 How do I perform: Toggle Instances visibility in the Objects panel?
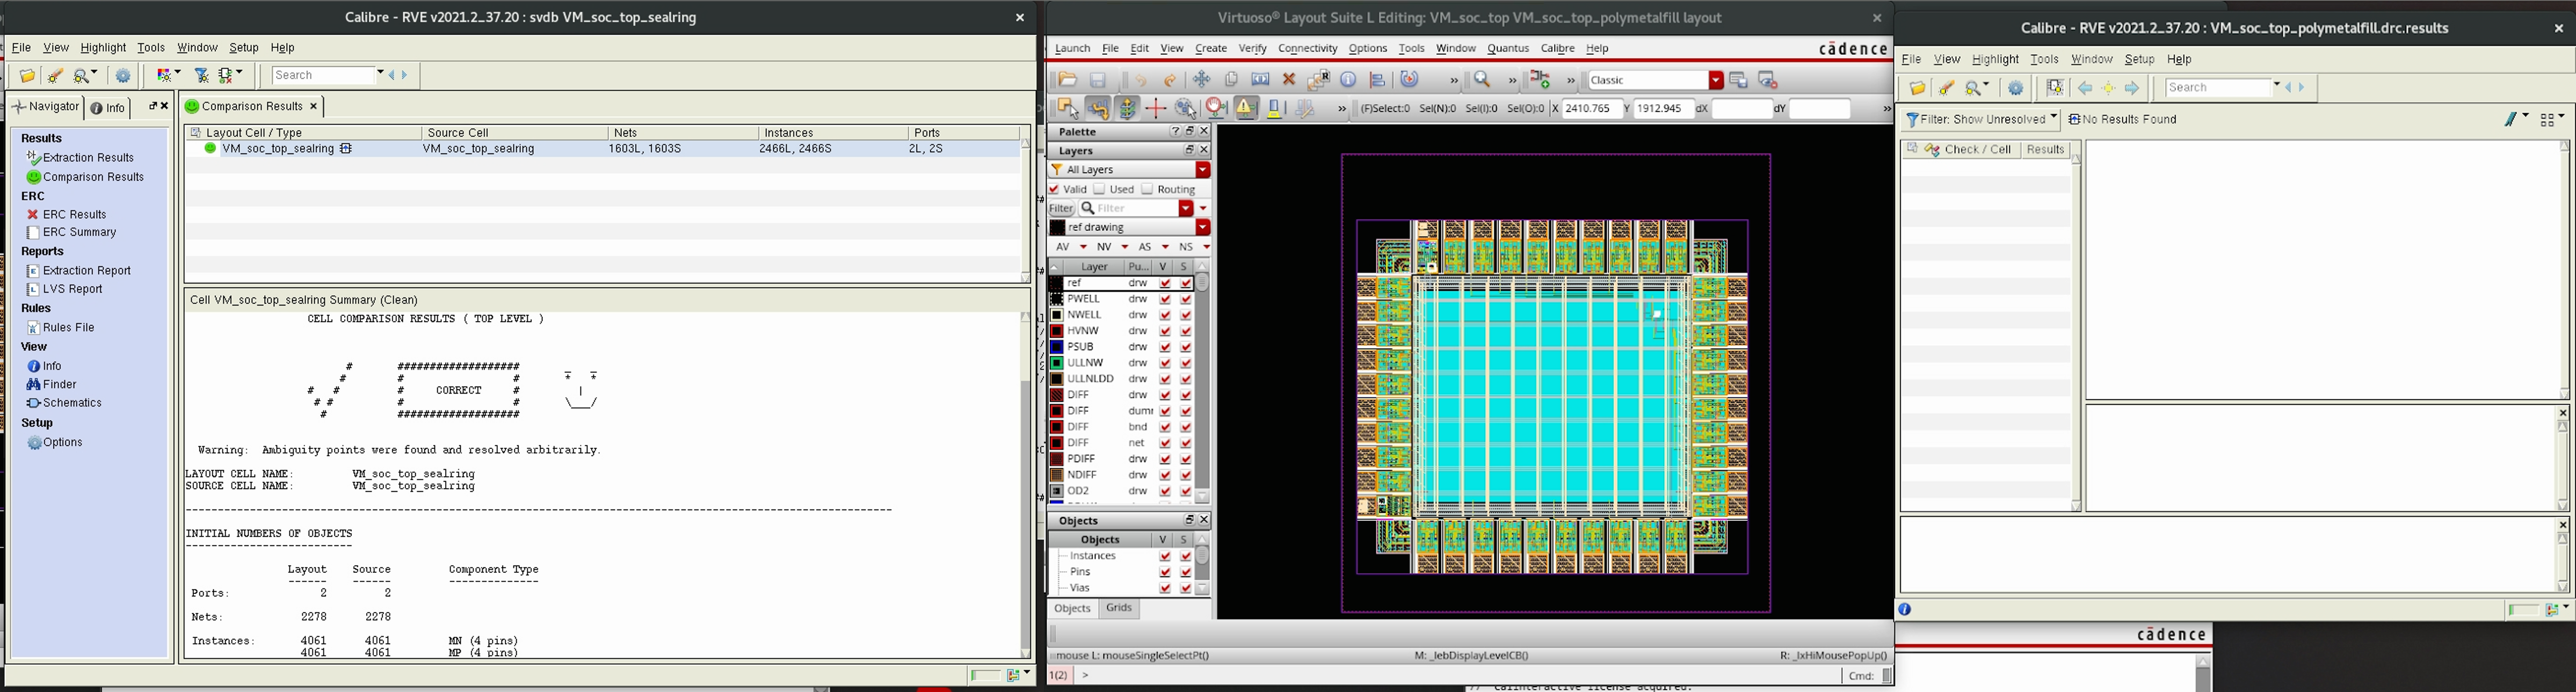[x=1165, y=556]
